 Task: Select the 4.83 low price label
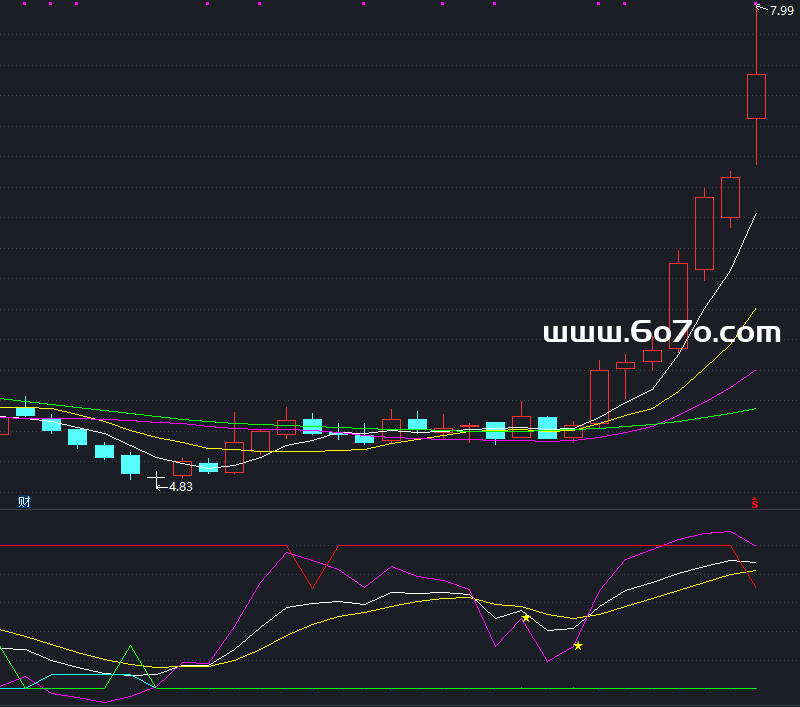click(181, 487)
